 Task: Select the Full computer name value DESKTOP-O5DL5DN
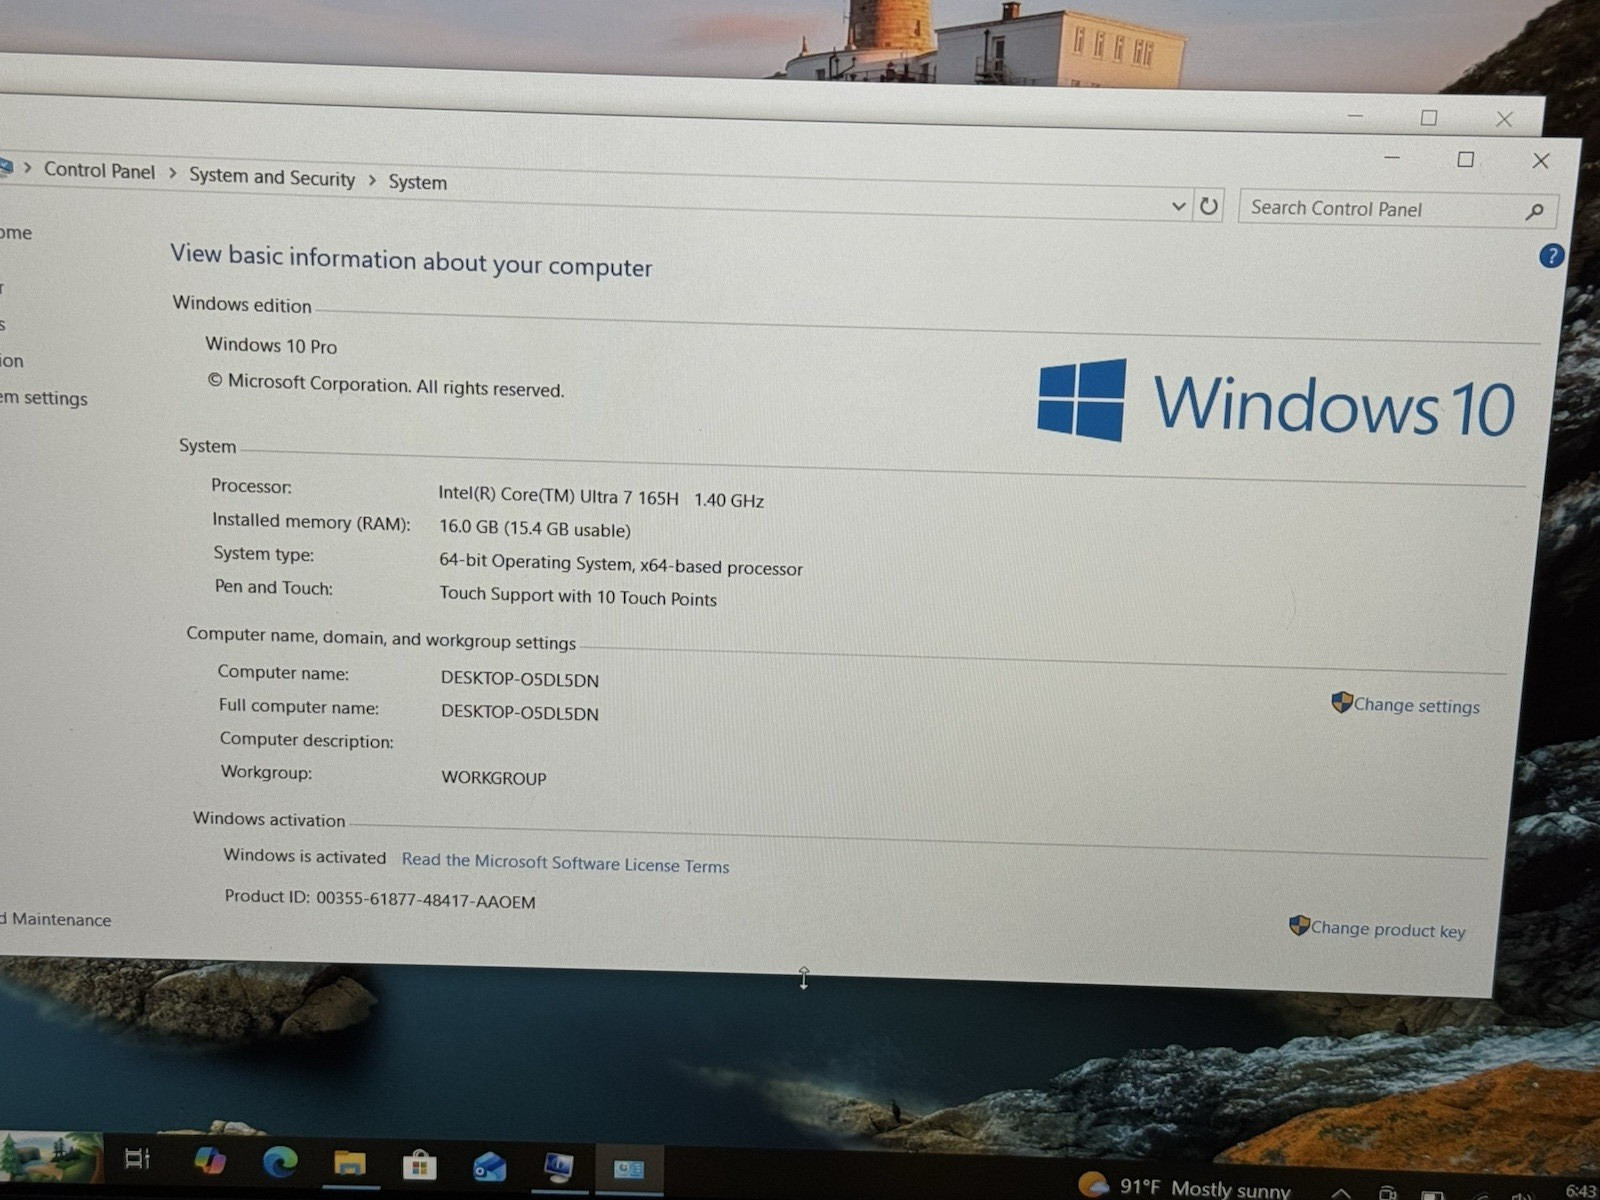[x=520, y=712]
